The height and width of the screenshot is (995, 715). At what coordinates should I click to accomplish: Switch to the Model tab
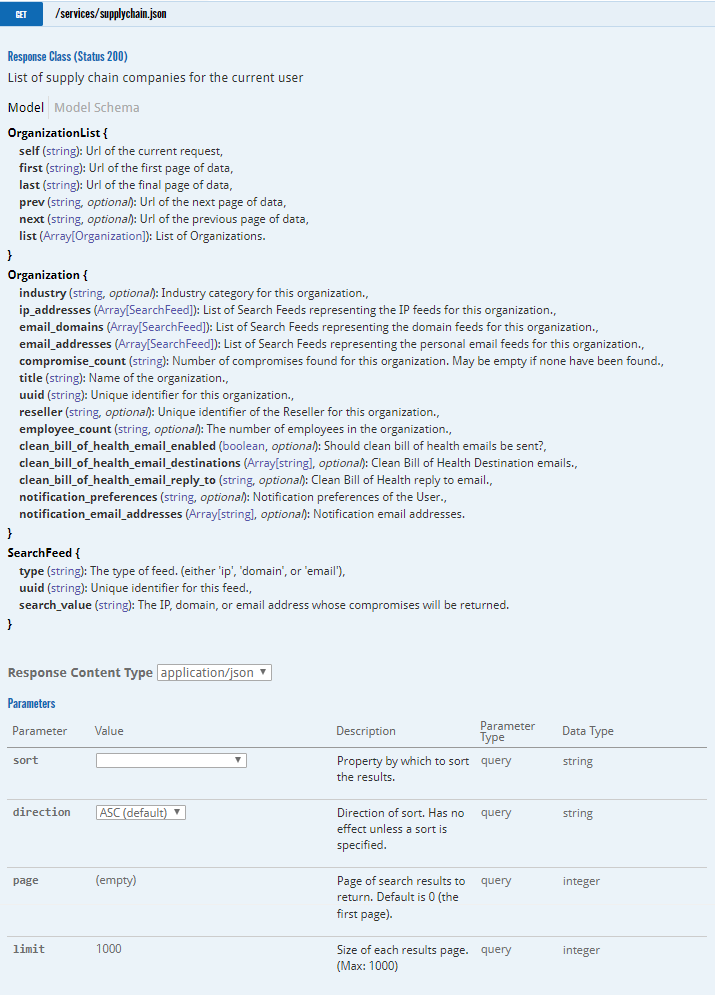pyautogui.click(x=25, y=107)
